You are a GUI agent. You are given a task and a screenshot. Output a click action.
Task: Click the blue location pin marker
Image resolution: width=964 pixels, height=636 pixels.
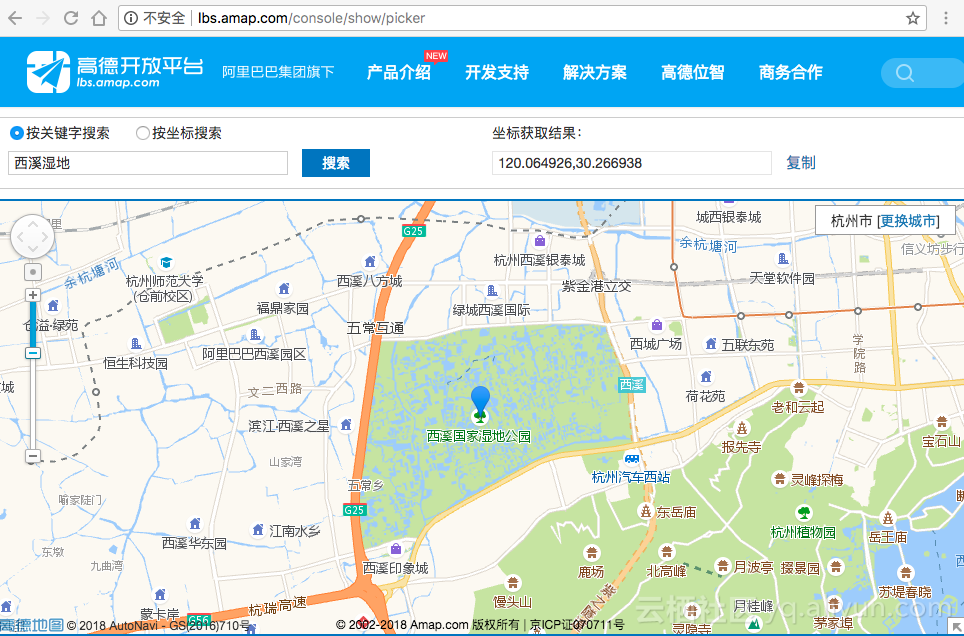click(x=481, y=400)
